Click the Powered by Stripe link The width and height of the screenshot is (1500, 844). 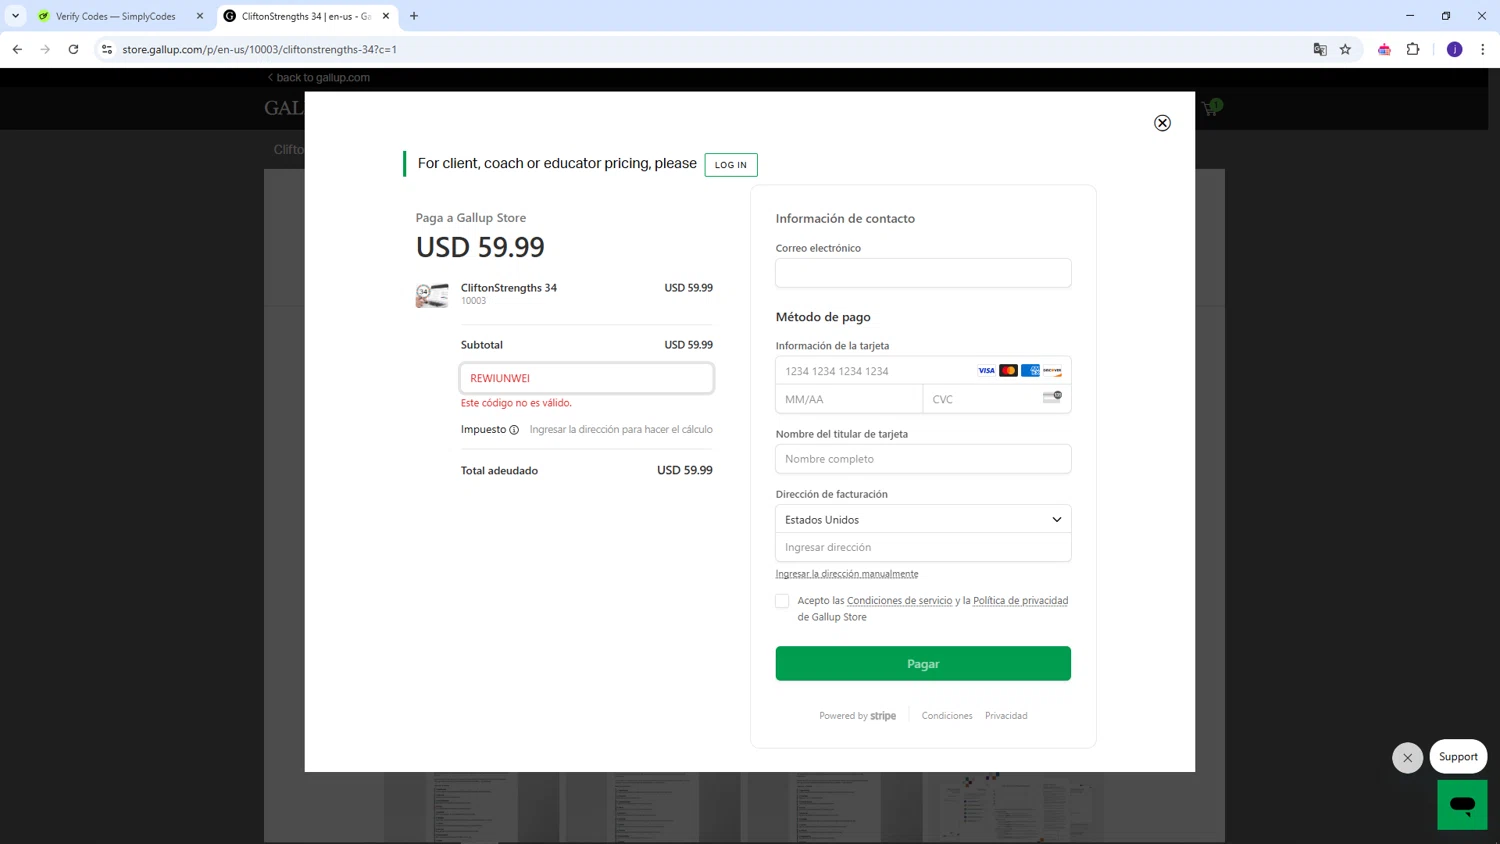point(857,716)
